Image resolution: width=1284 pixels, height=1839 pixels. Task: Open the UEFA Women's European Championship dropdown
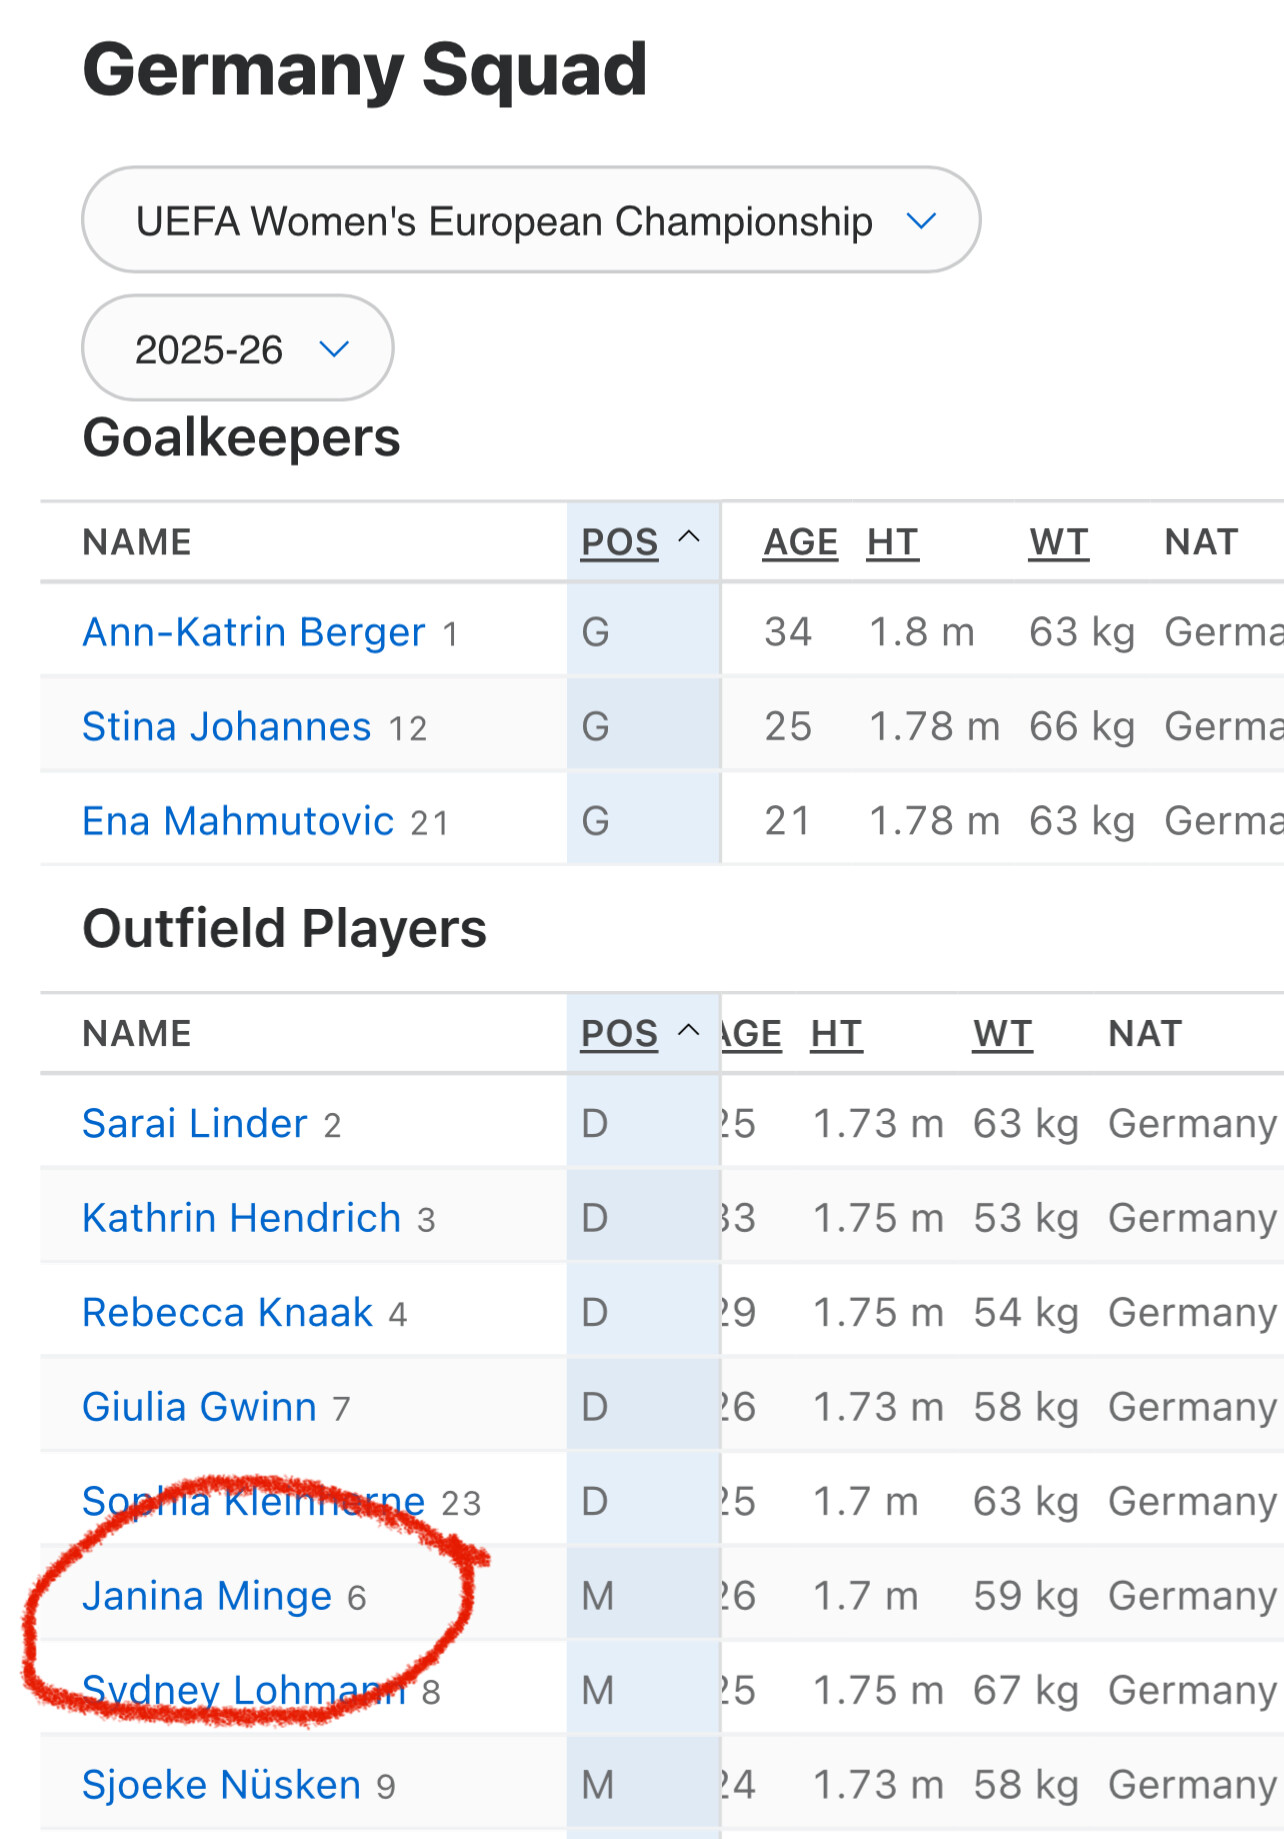[531, 220]
